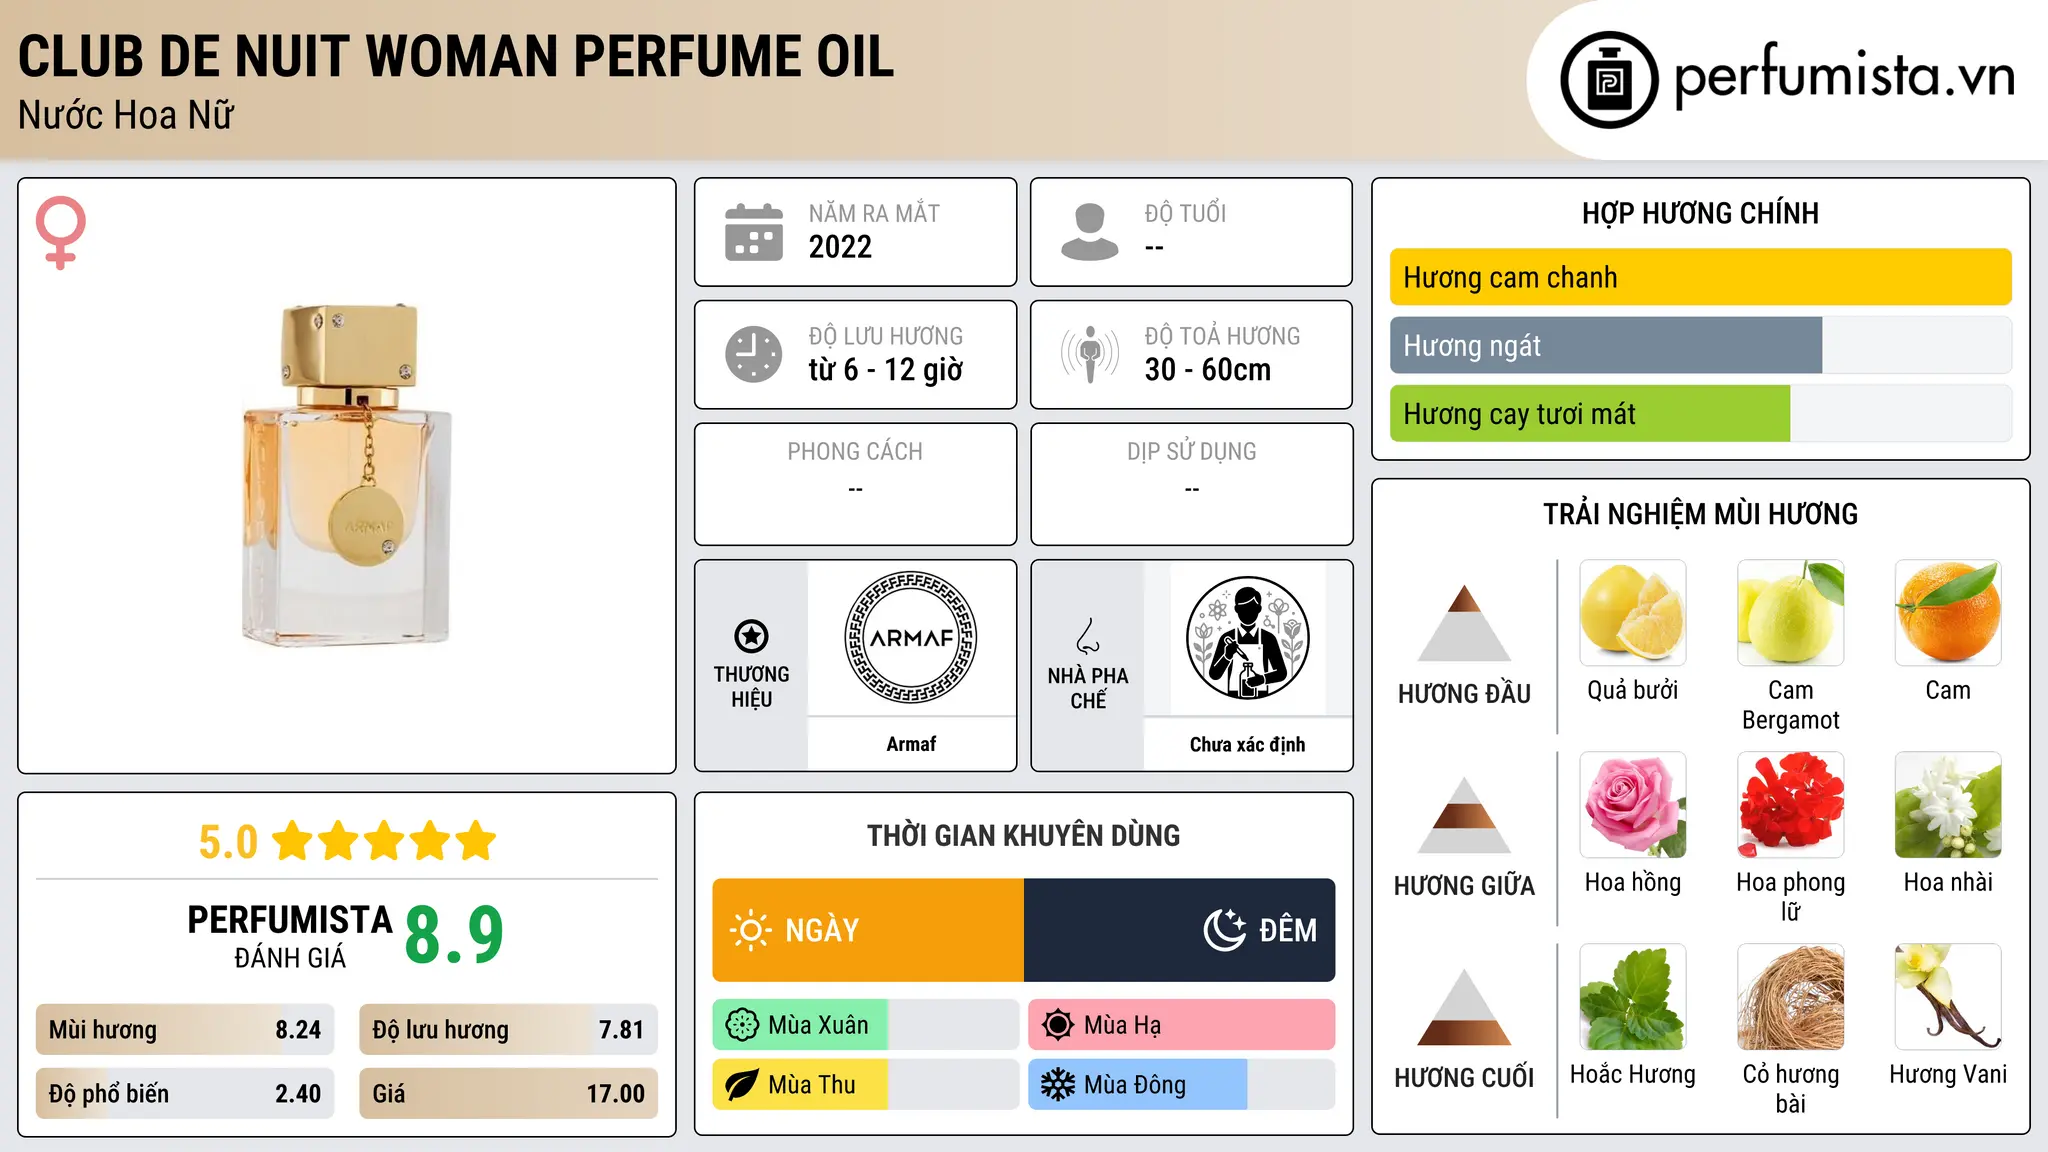Click the Phong cách heading

[855, 452]
